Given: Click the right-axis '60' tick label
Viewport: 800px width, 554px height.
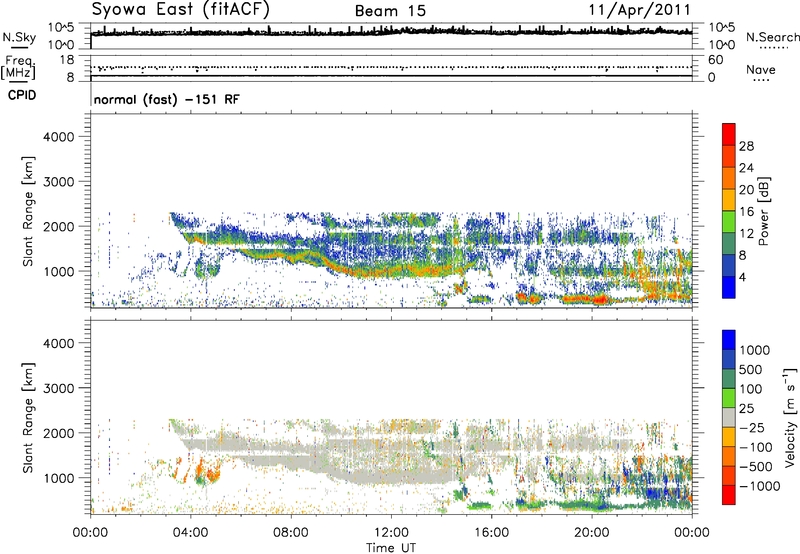Looking at the screenshot, I should click(715, 60).
